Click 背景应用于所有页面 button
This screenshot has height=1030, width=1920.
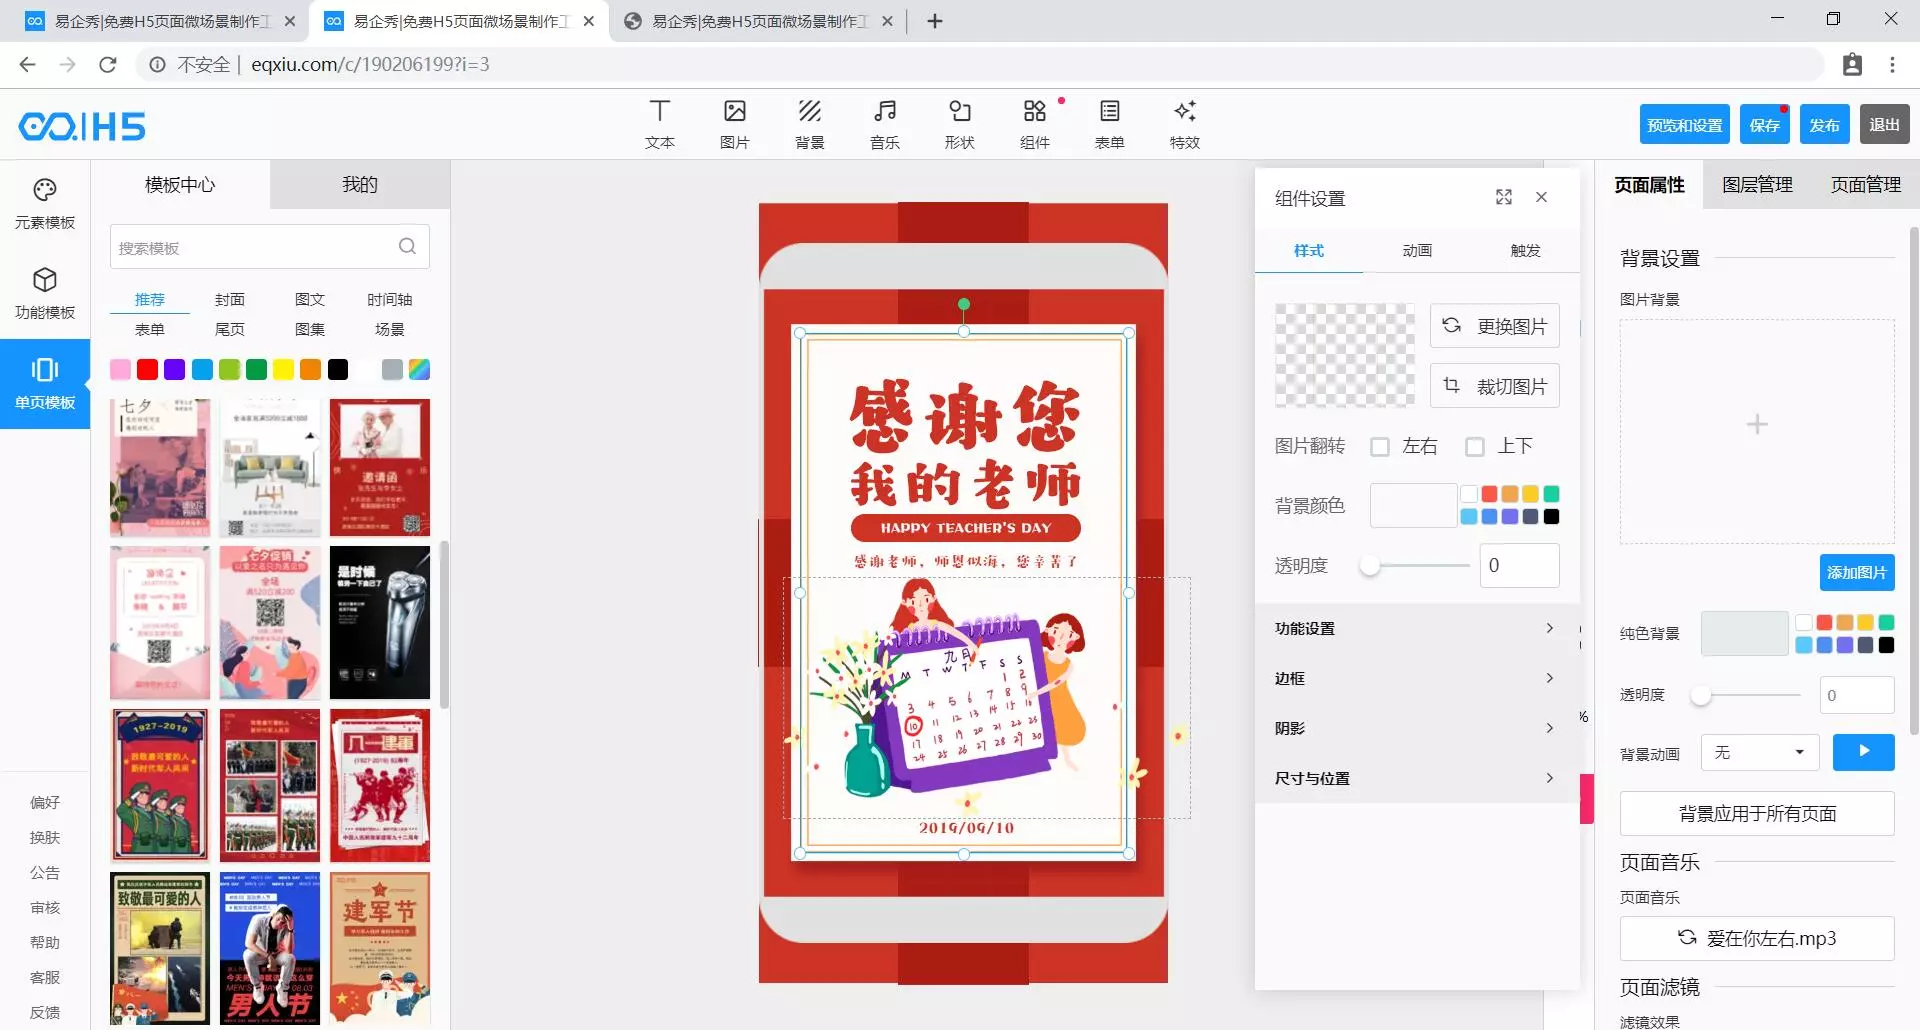[1757, 814]
